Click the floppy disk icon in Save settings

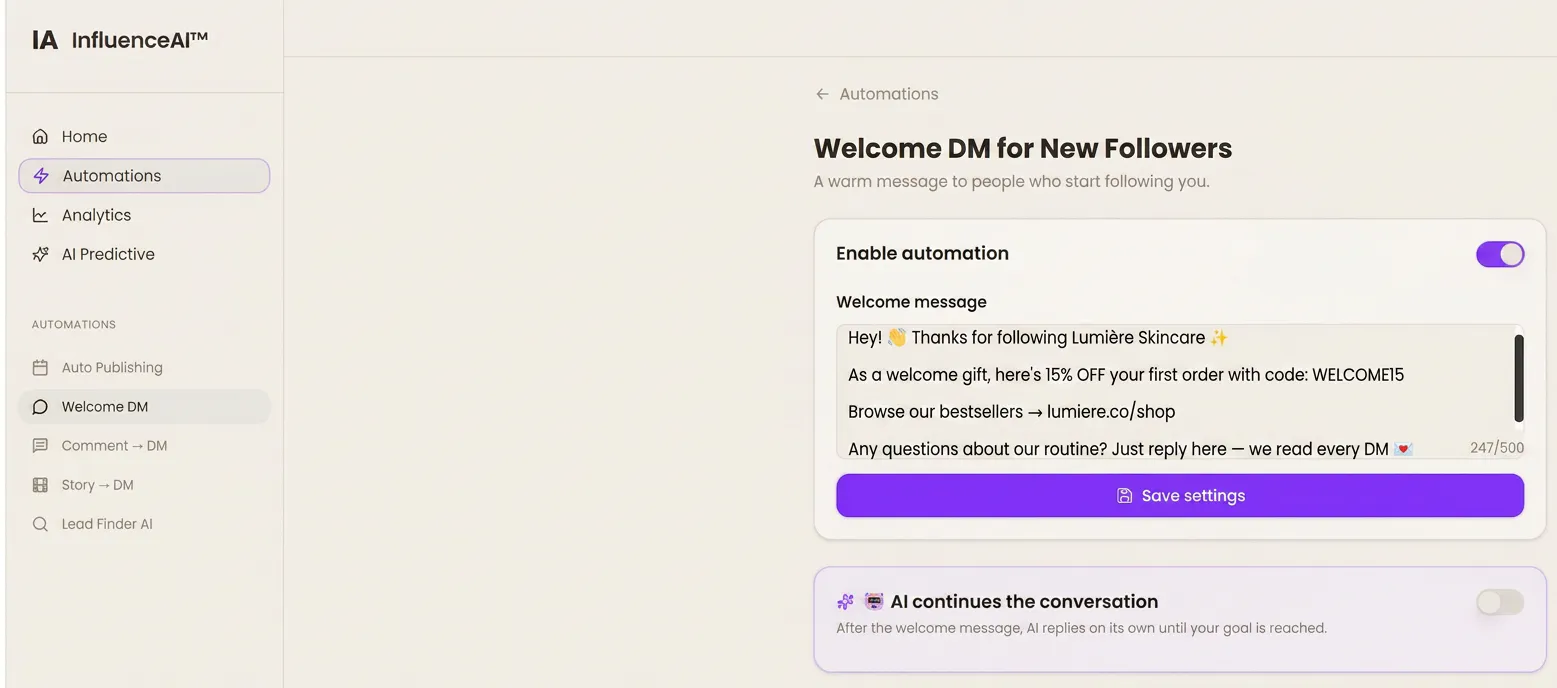(1124, 496)
